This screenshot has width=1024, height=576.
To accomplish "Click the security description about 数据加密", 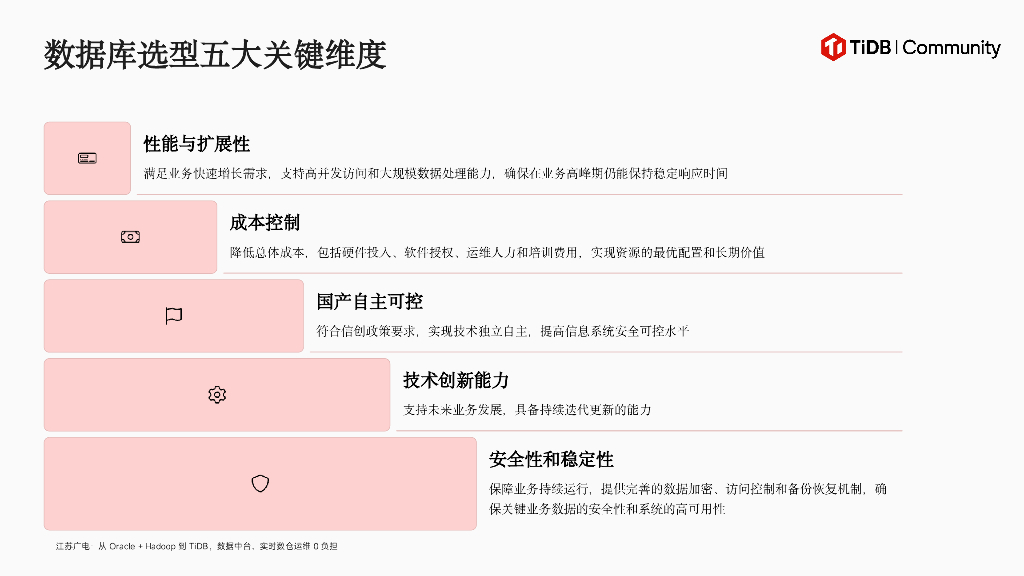I will 688,489.
